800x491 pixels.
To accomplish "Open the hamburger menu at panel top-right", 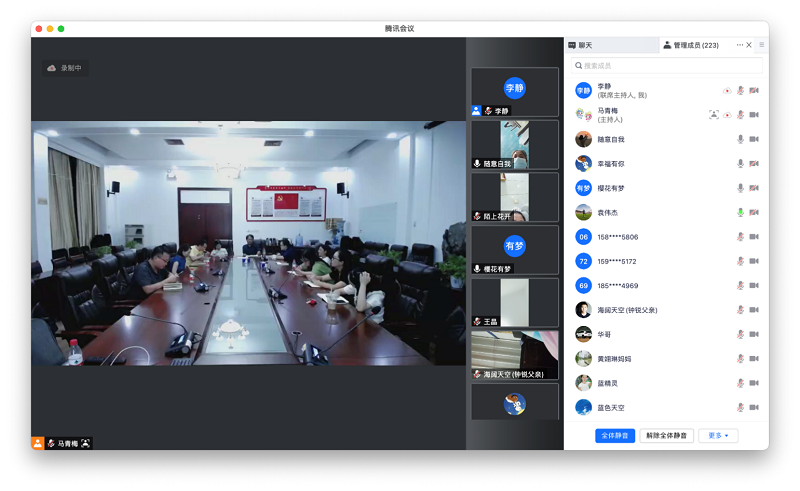I will [761, 45].
